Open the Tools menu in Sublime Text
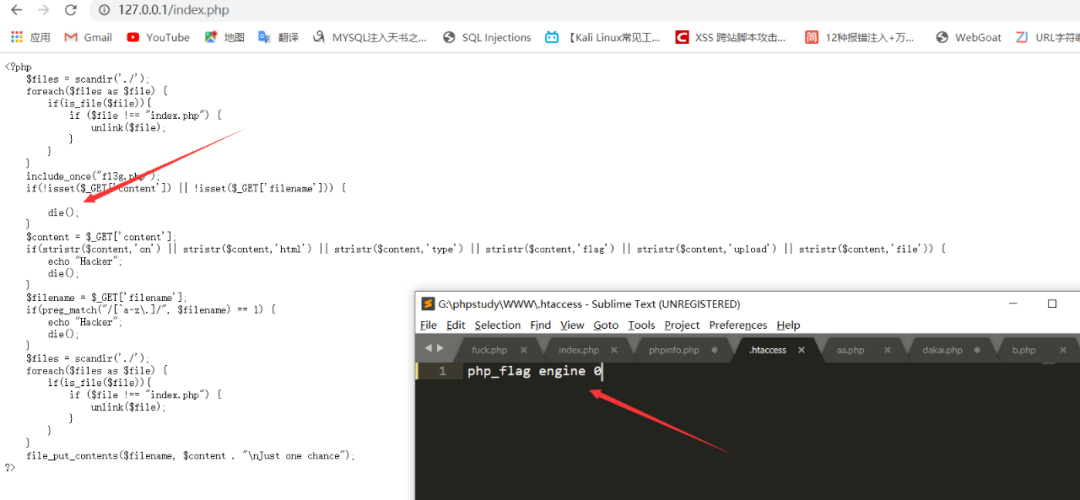This screenshot has height=500, width=1080. pyautogui.click(x=641, y=325)
